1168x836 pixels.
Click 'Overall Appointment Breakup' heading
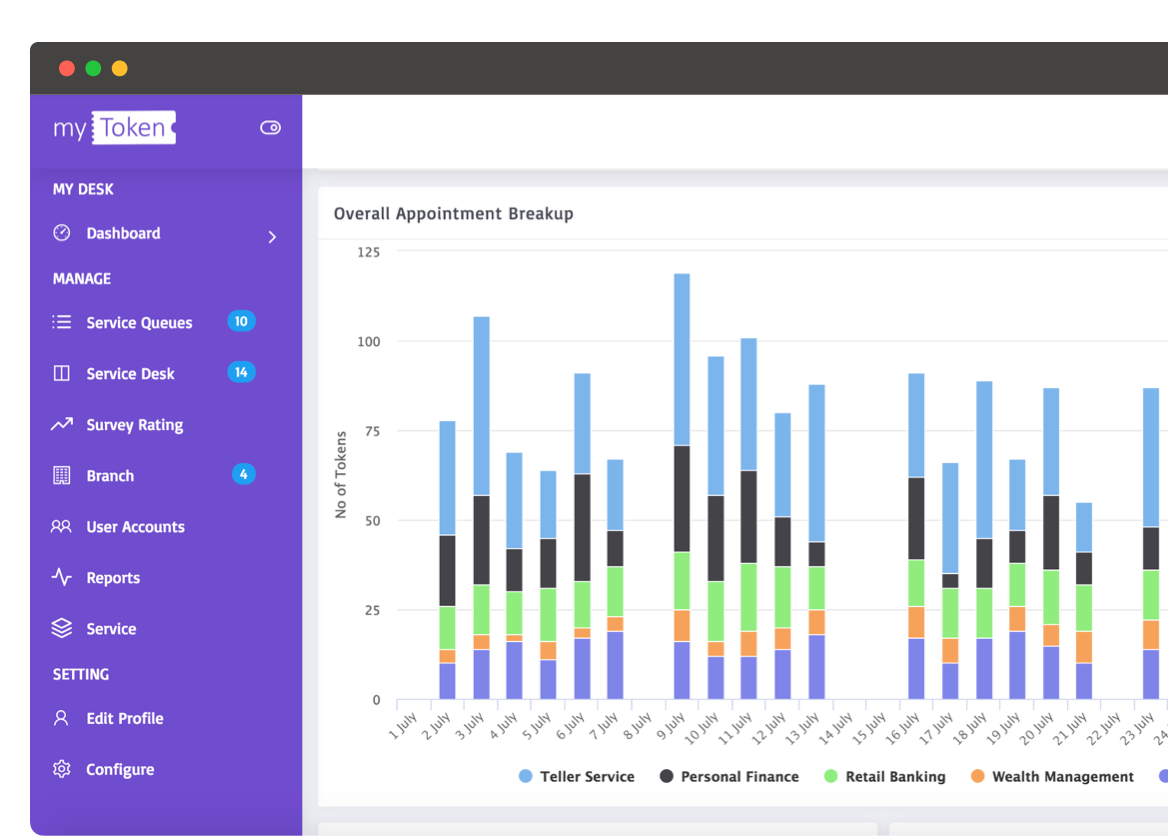454,214
